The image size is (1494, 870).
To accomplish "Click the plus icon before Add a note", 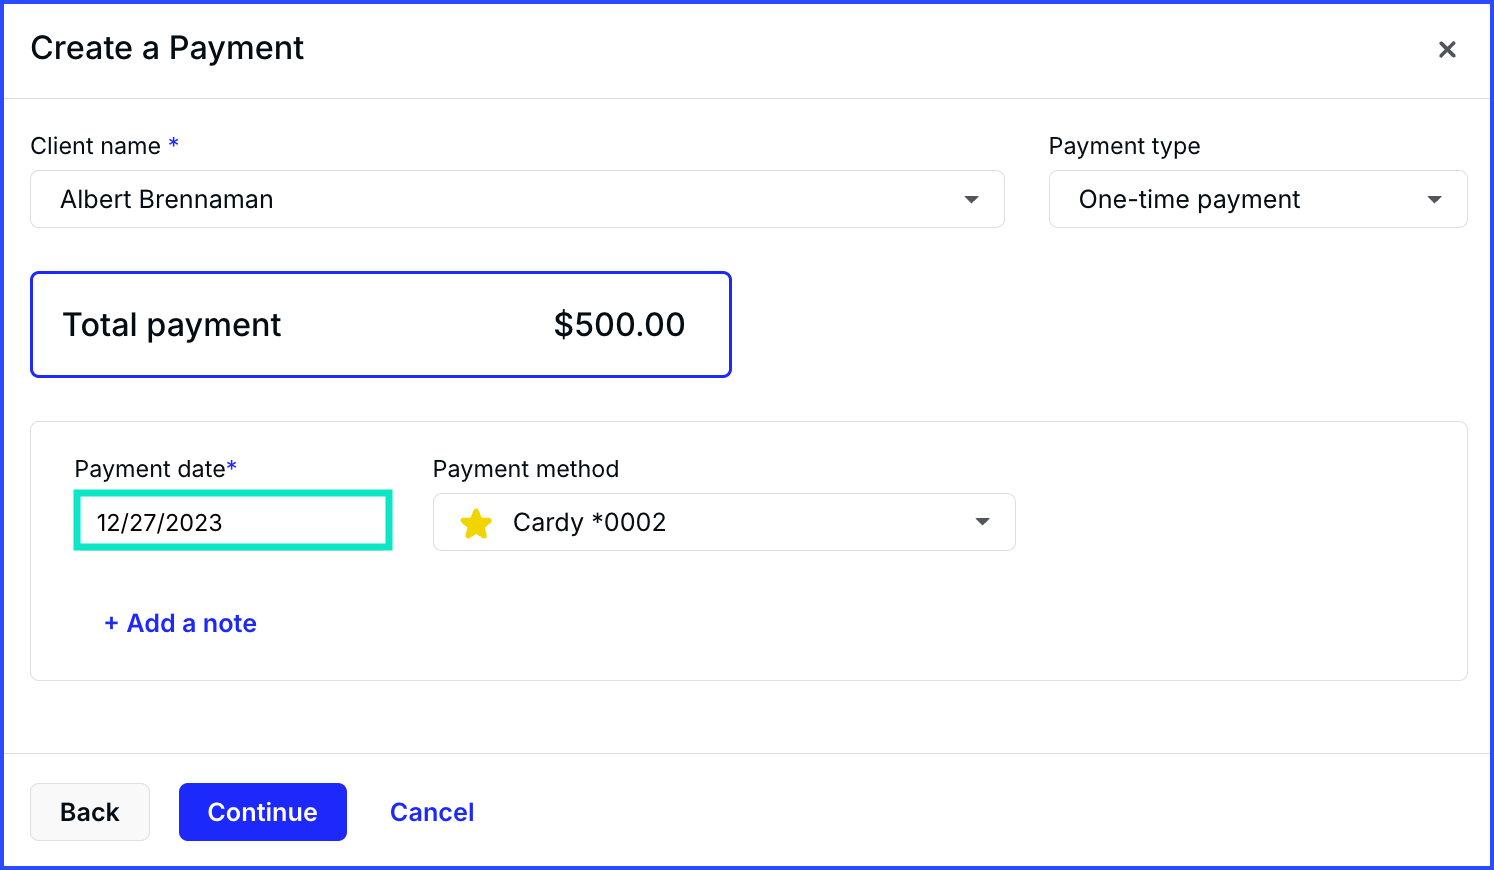I will click(111, 623).
